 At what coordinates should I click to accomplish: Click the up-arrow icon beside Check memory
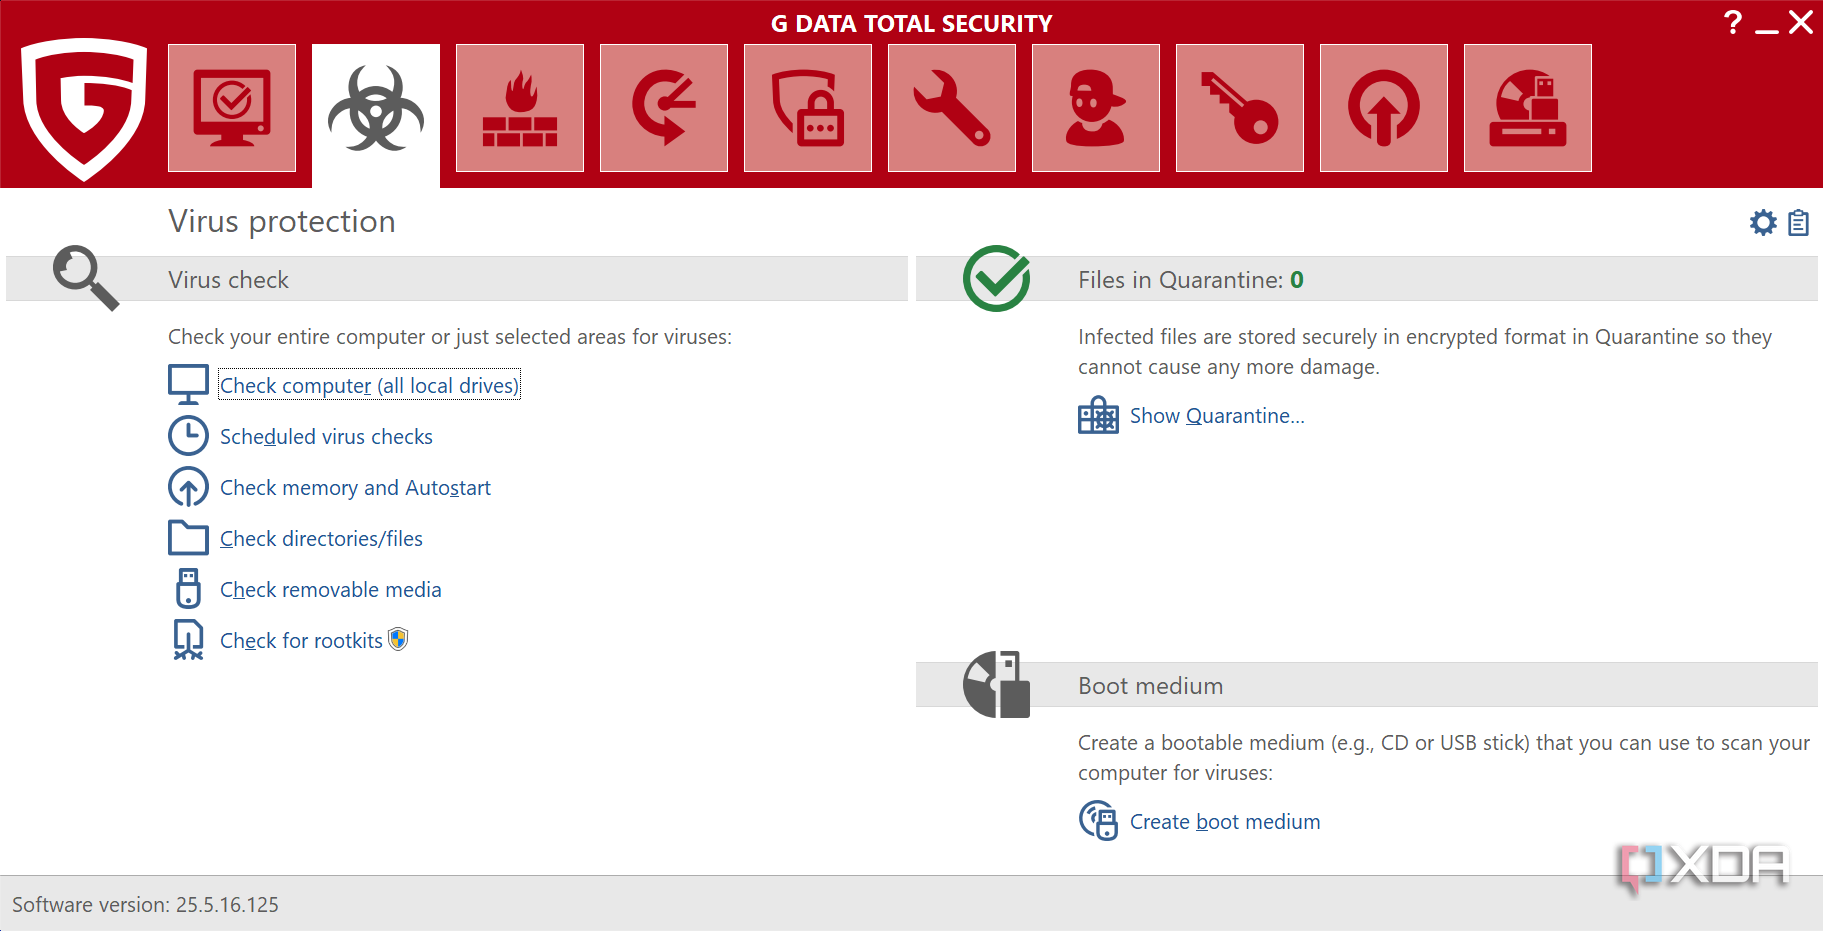(188, 487)
